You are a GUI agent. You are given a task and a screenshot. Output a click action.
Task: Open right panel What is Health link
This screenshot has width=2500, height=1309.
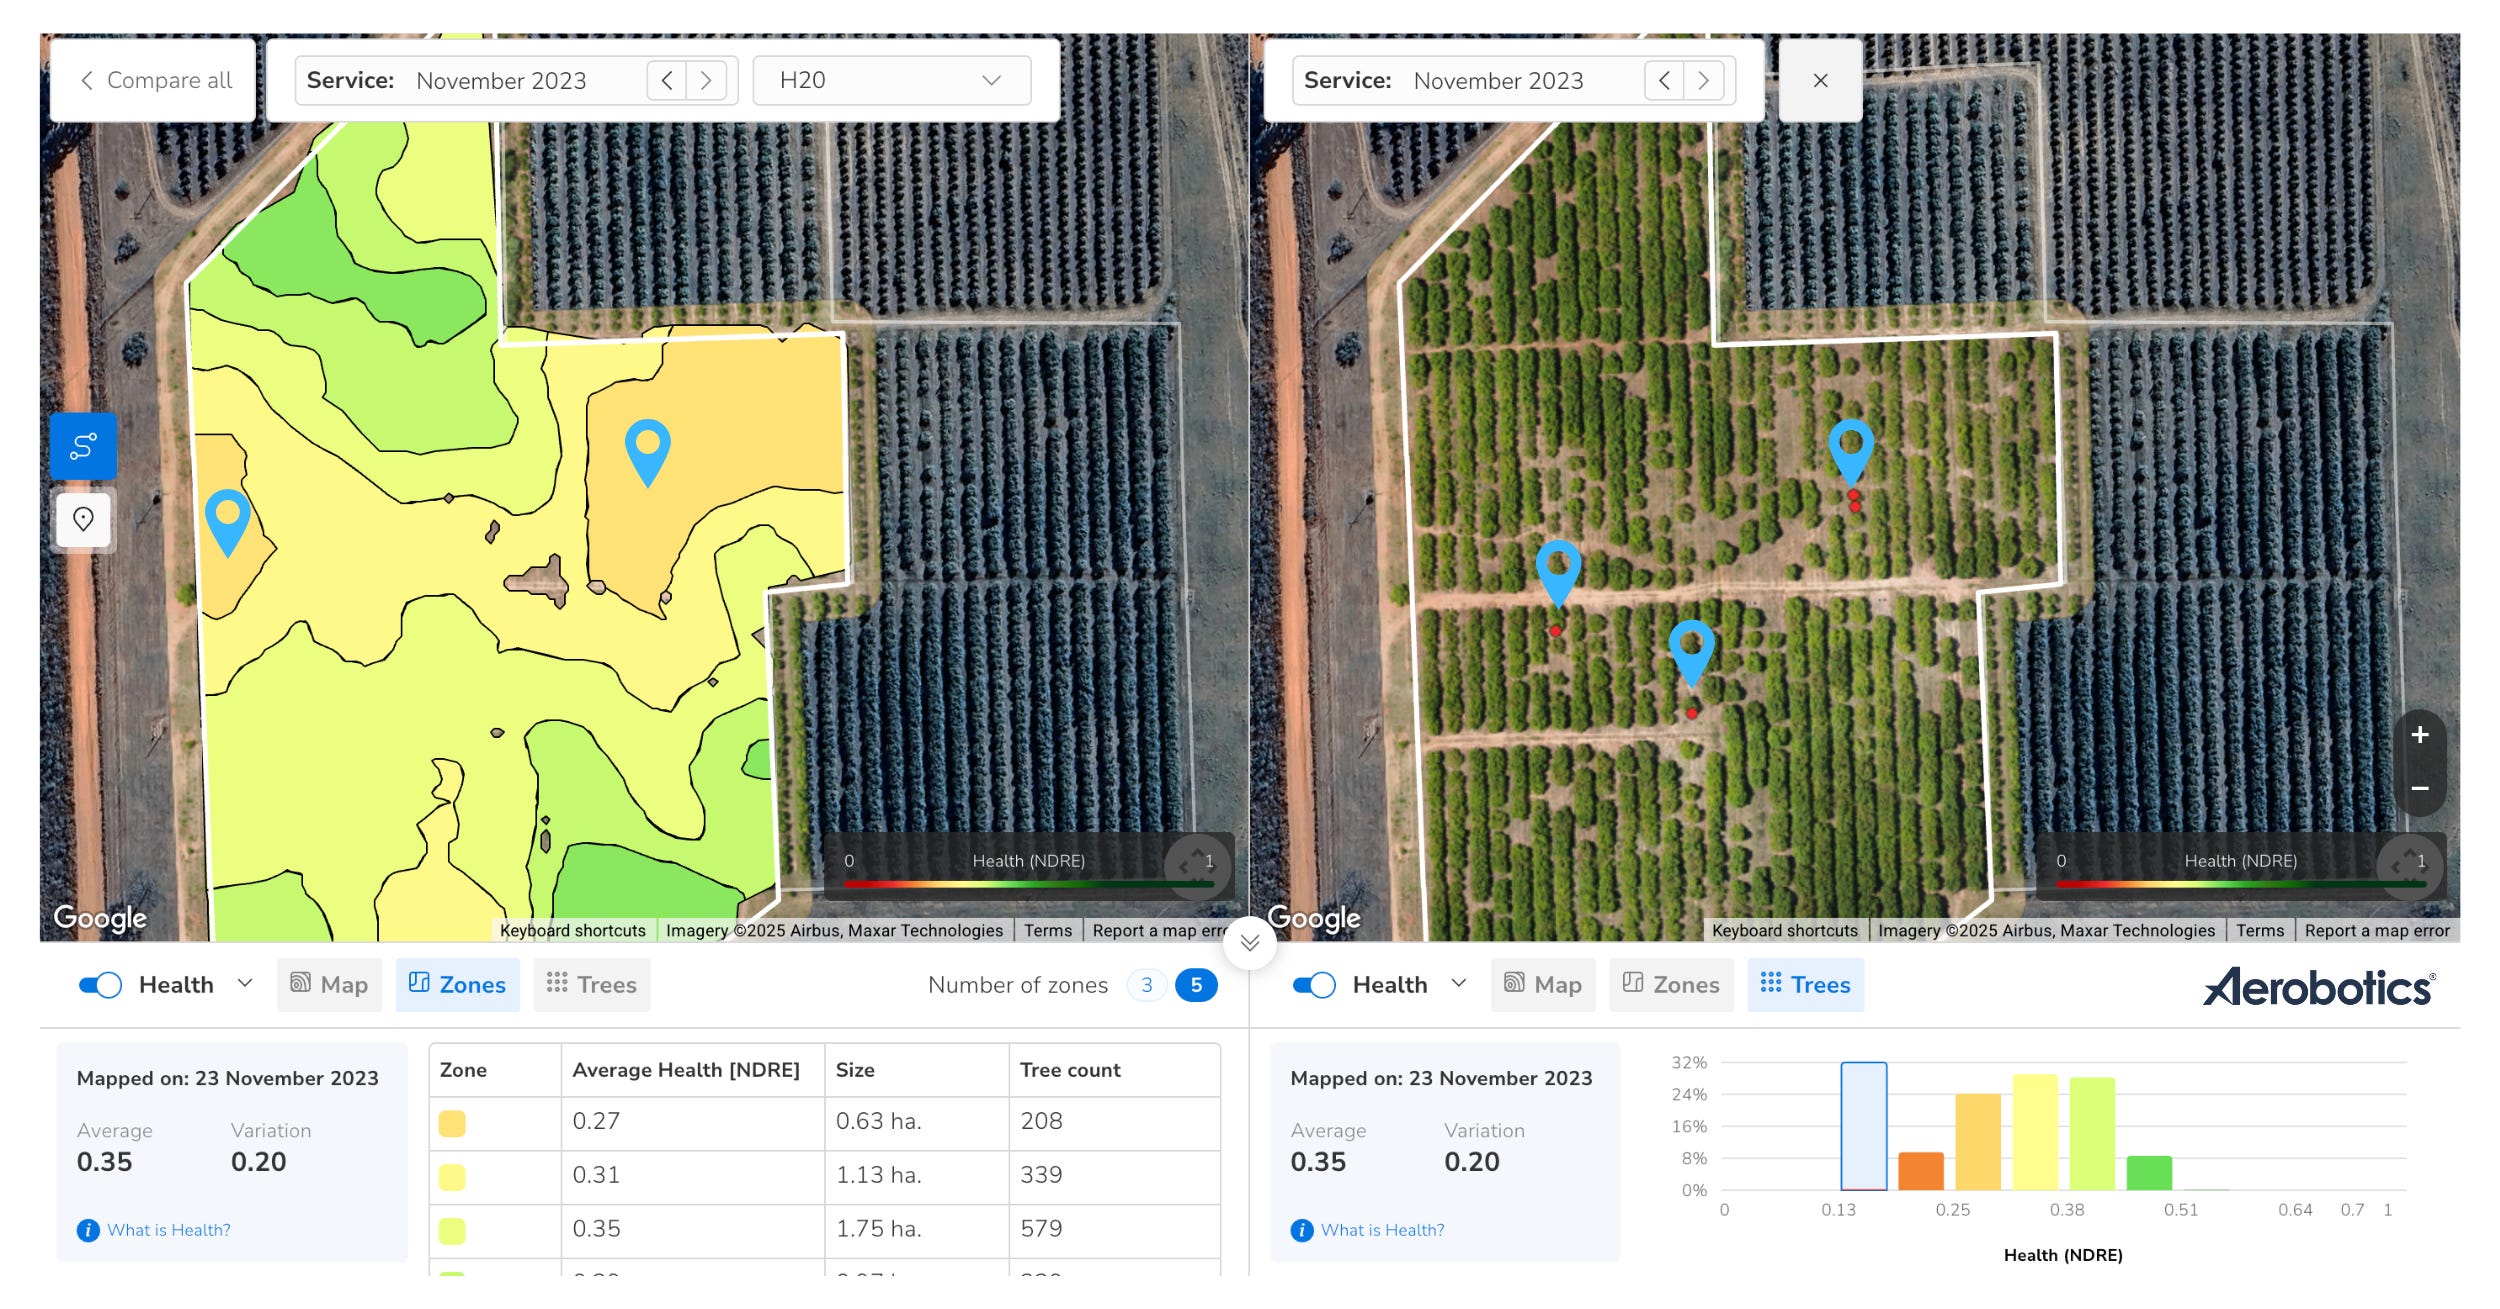[x=1381, y=1230]
